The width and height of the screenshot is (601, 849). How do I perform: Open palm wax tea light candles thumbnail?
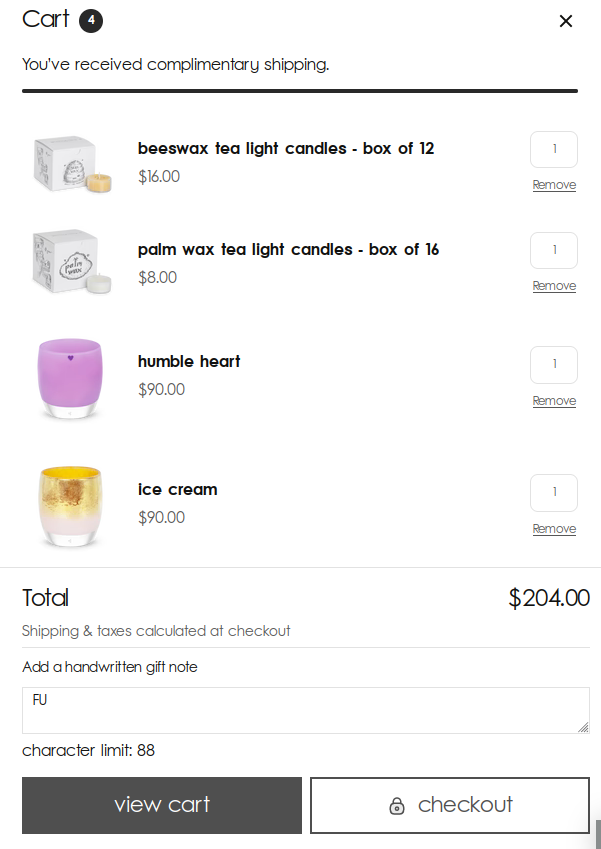pos(70,263)
